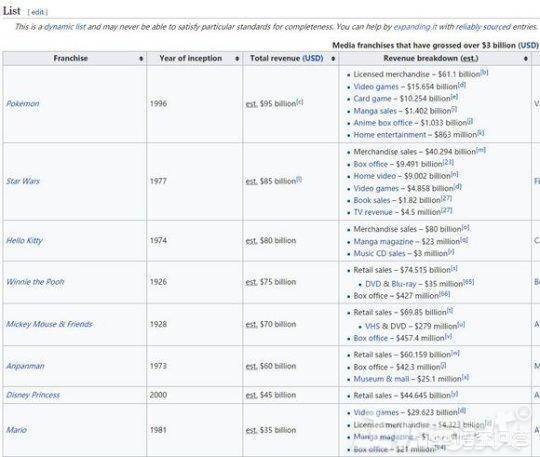
Task: Sort by Revenue breakdown arrows icon
Action: click(x=526, y=59)
